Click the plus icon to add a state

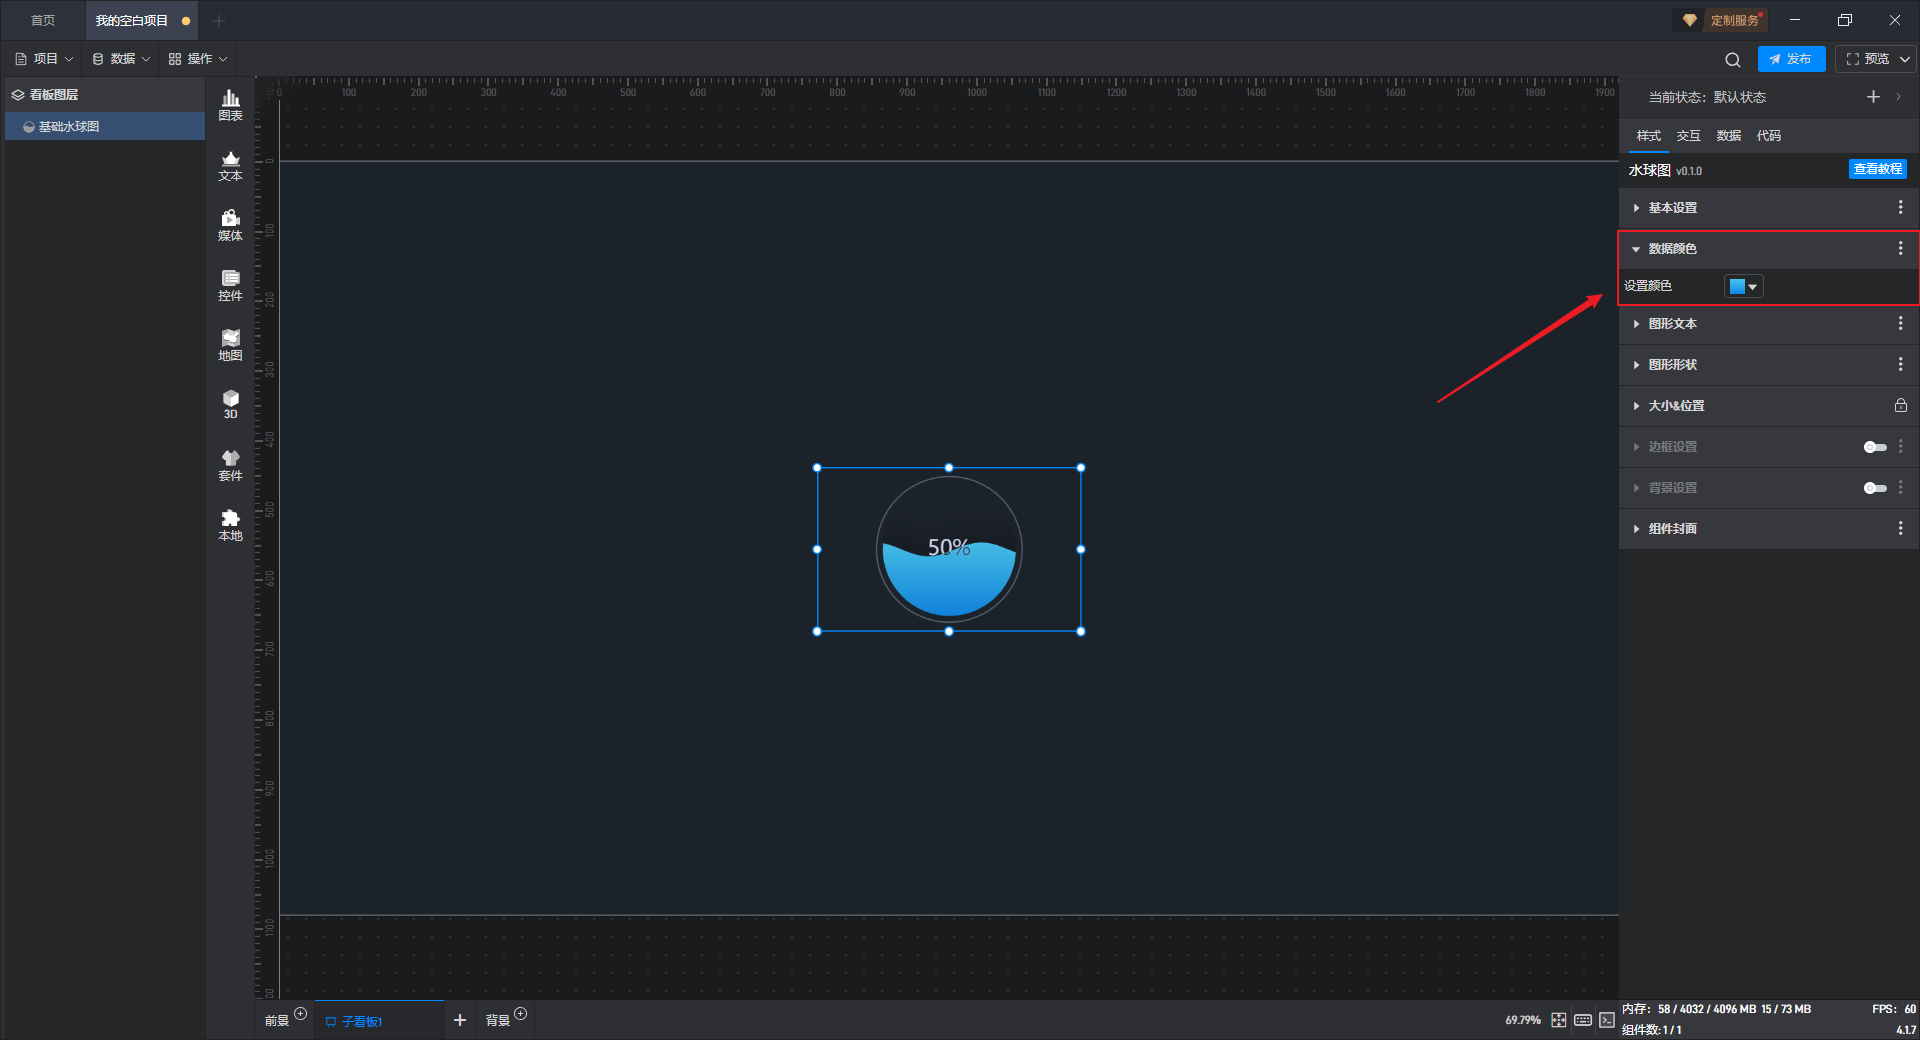click(x=1873, y=97)
